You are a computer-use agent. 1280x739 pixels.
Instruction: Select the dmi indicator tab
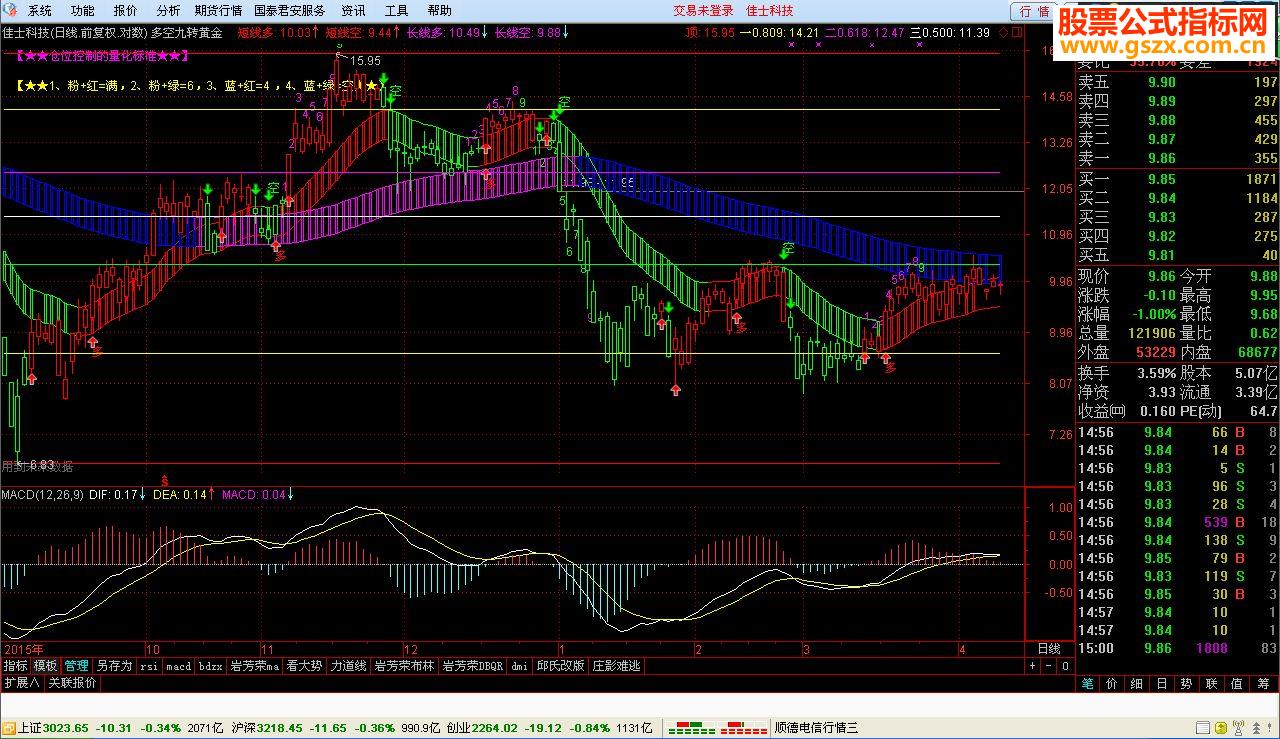pos(520,665)
